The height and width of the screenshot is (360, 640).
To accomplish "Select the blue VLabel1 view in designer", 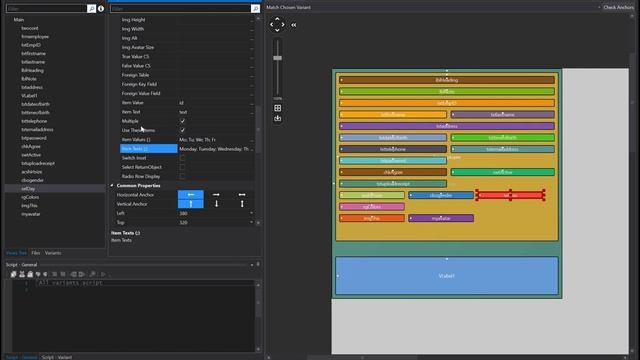I will (x=447, y=276).
